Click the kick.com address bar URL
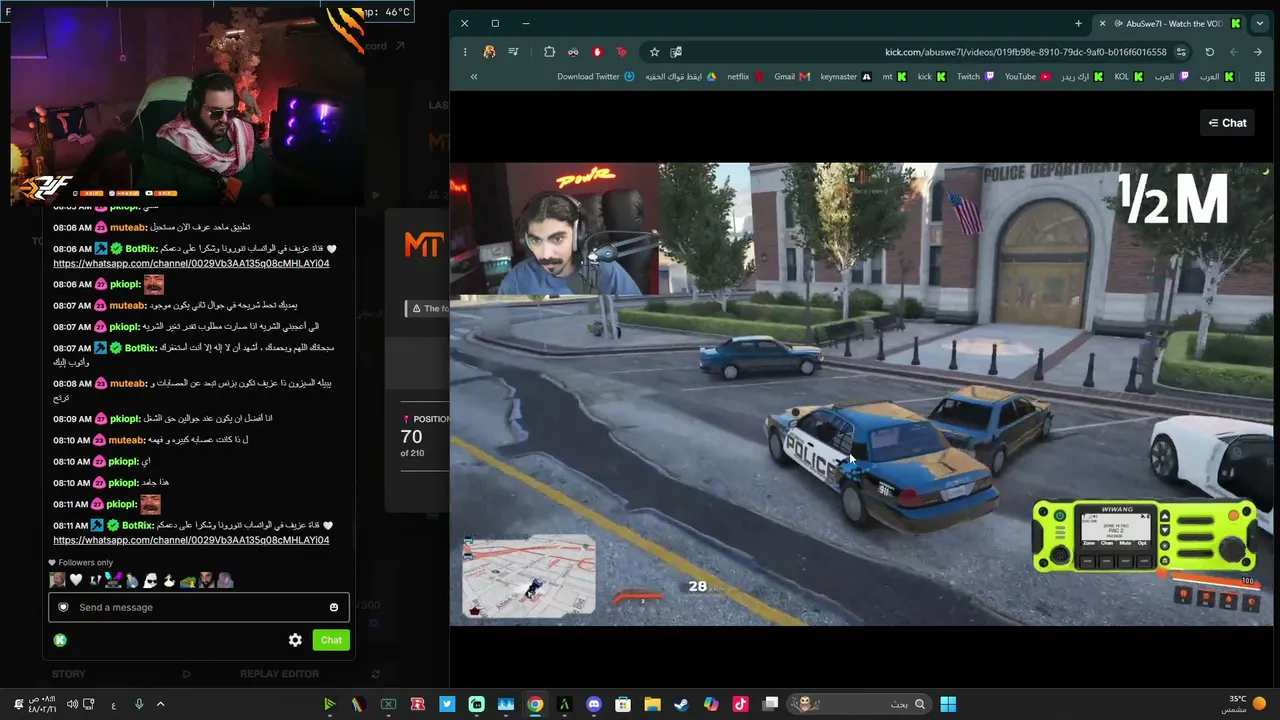Screen dimensions: 1280x720 click(1025, 52)
